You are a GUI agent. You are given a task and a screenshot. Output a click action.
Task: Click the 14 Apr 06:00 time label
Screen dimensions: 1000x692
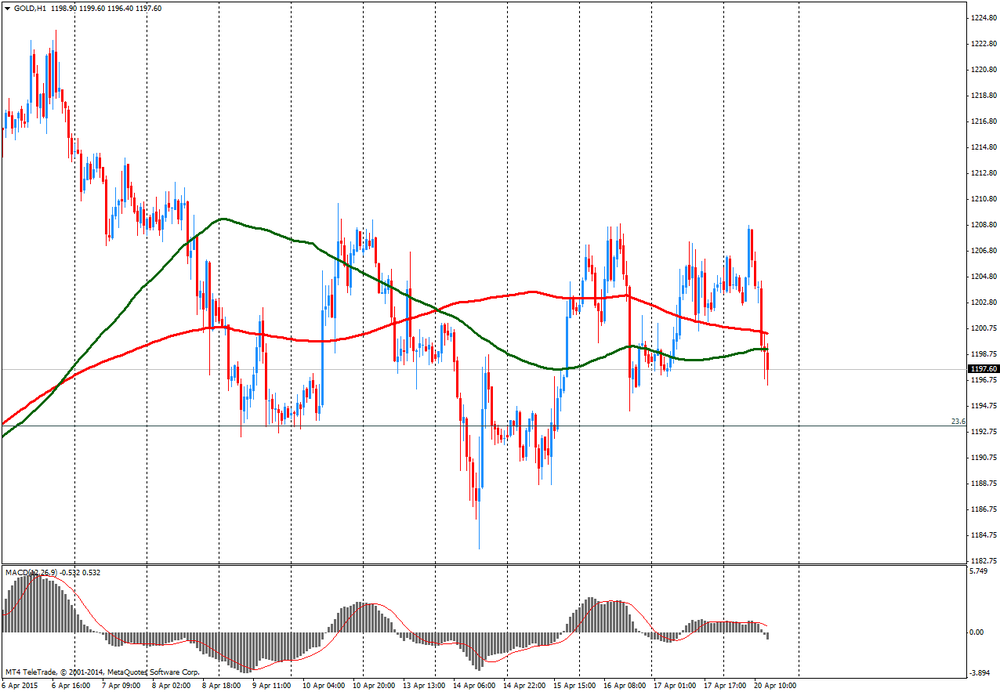[x=475, y=686]
